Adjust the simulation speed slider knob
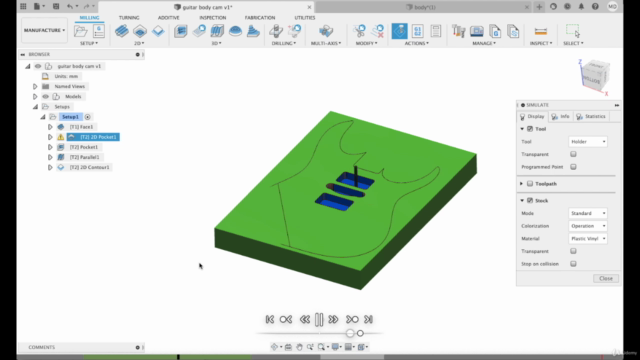Screen dimensions: 640x360 [x=350, y=333]
